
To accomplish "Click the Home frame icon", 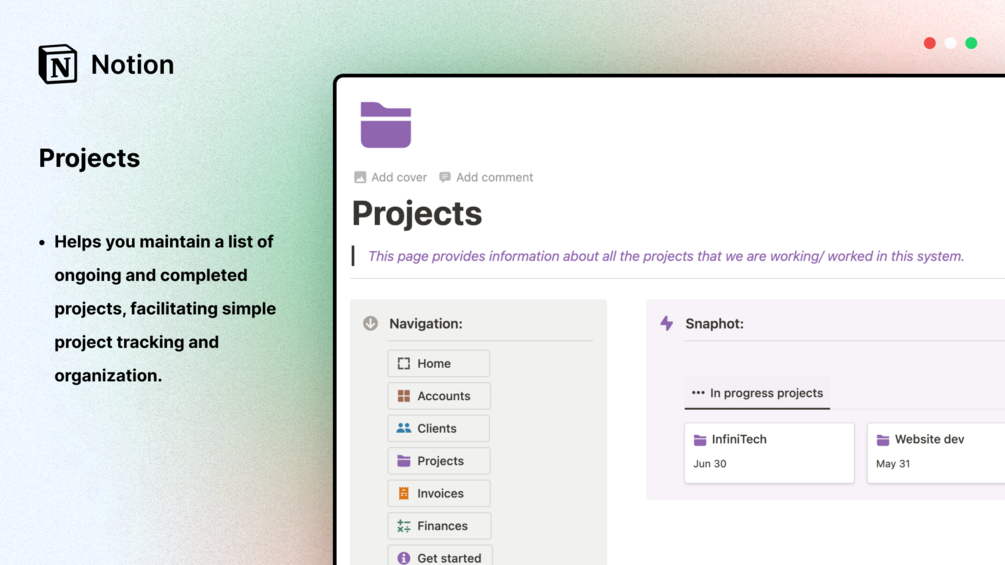I will tap(404, 364).
